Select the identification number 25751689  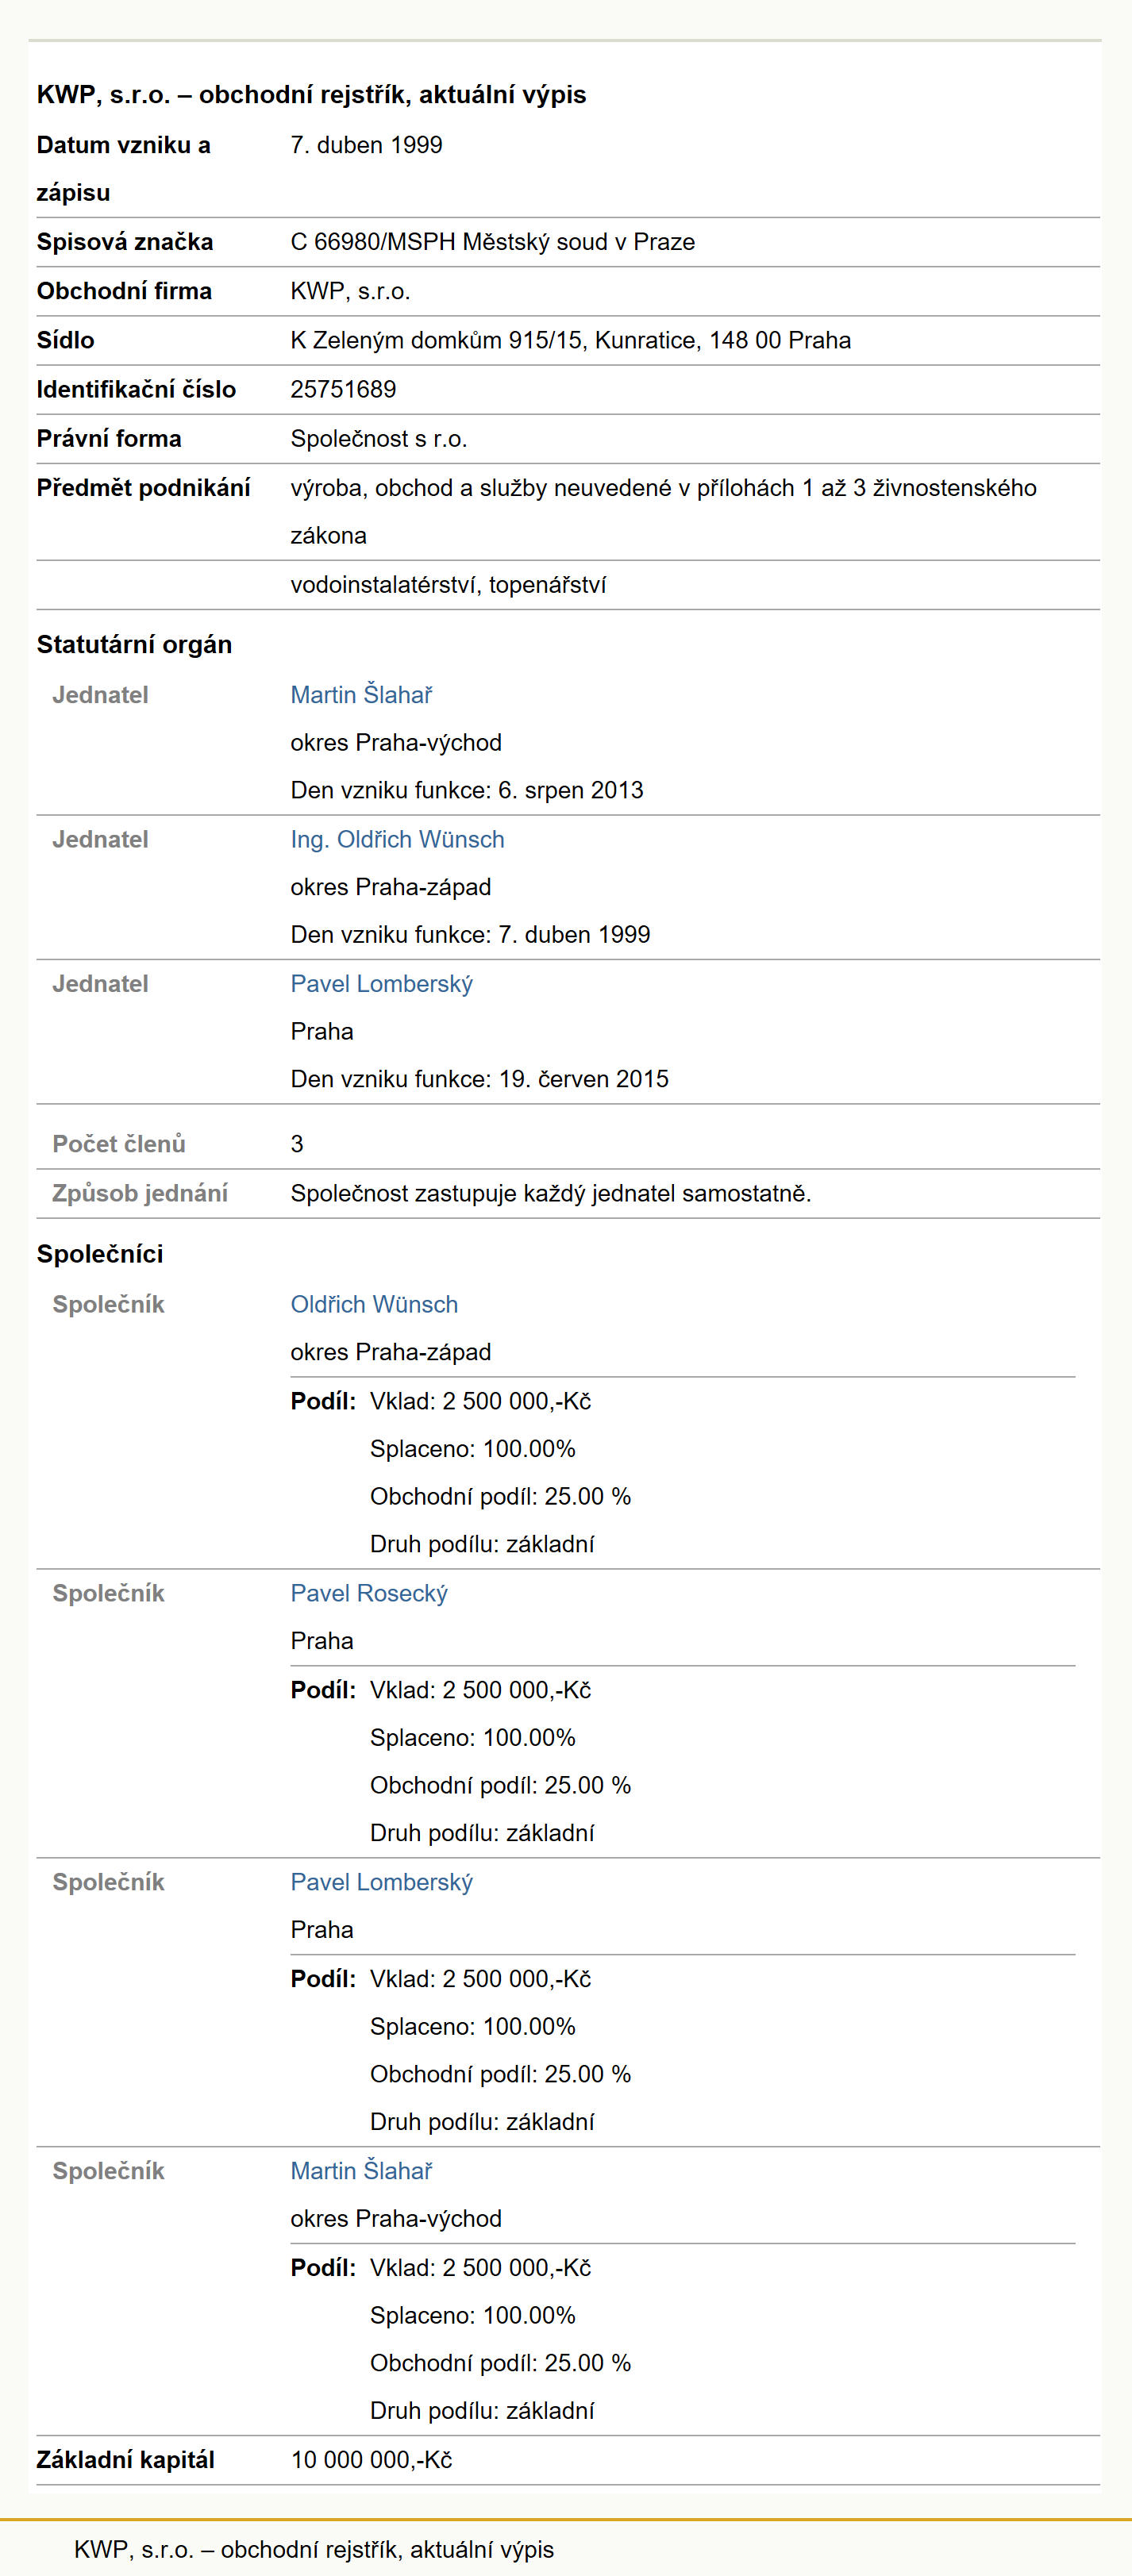(343, 389)
